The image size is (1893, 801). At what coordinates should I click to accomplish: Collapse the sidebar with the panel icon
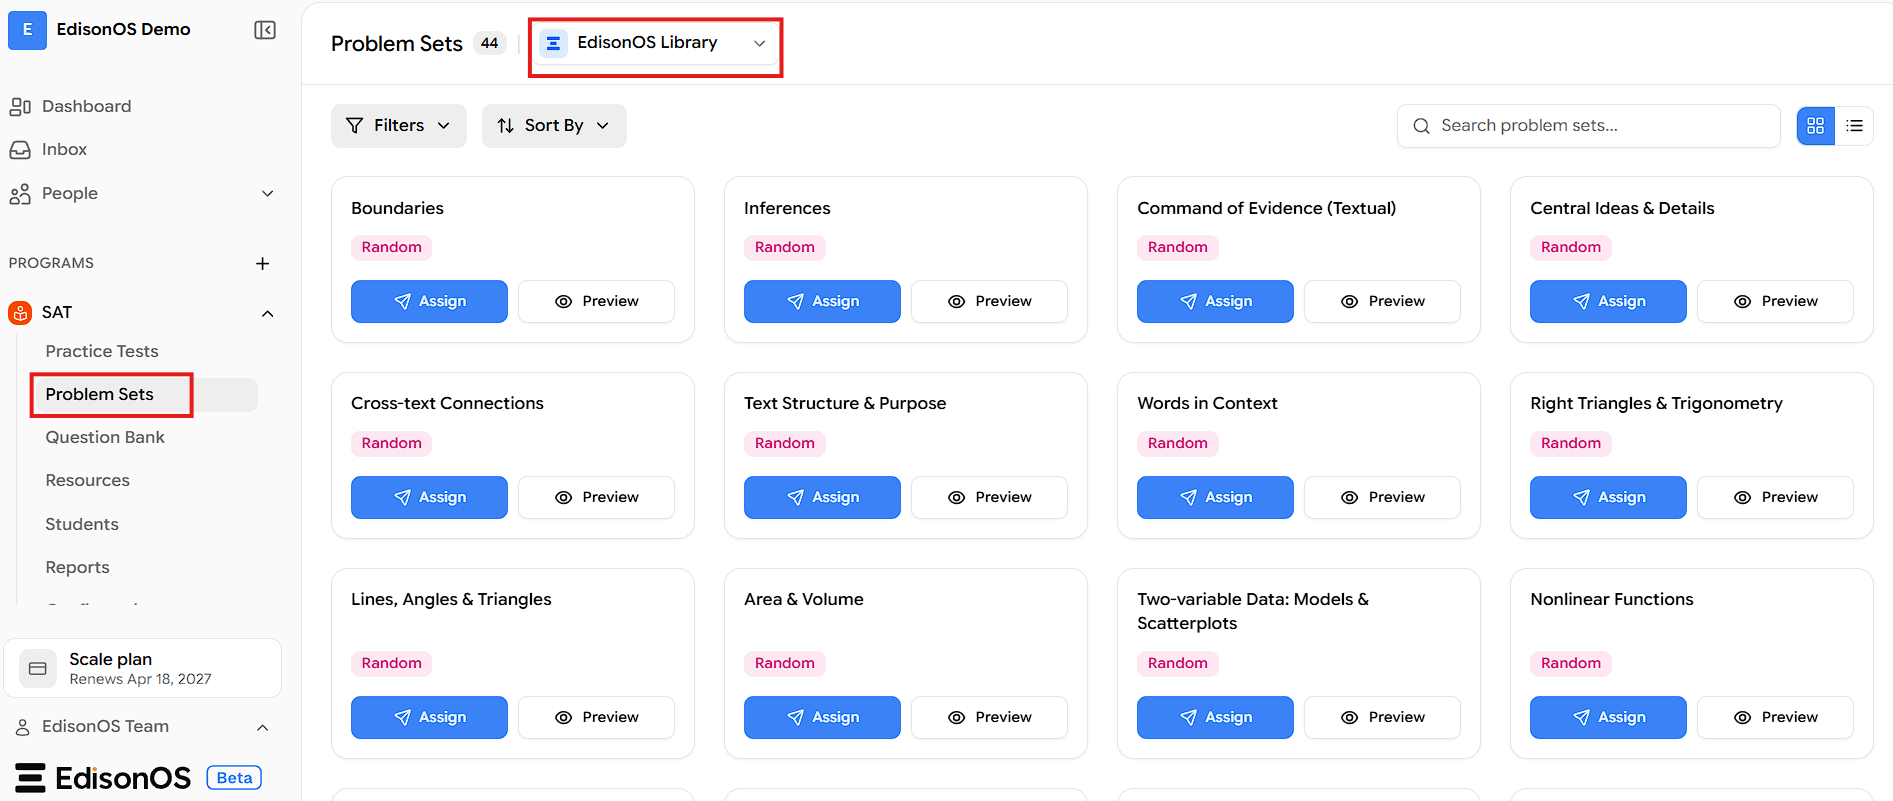click(265, 30)
